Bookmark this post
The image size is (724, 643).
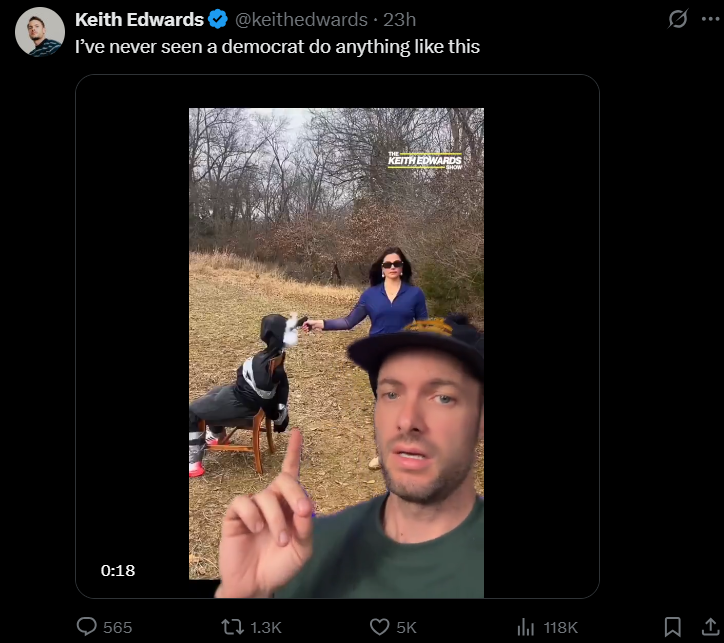pos(672,627)
